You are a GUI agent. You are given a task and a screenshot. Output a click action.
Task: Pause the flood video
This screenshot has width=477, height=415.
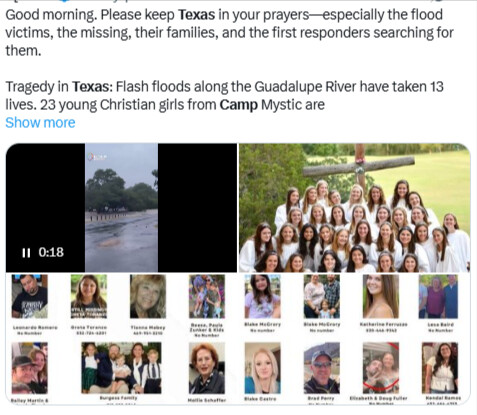[26, 253]
